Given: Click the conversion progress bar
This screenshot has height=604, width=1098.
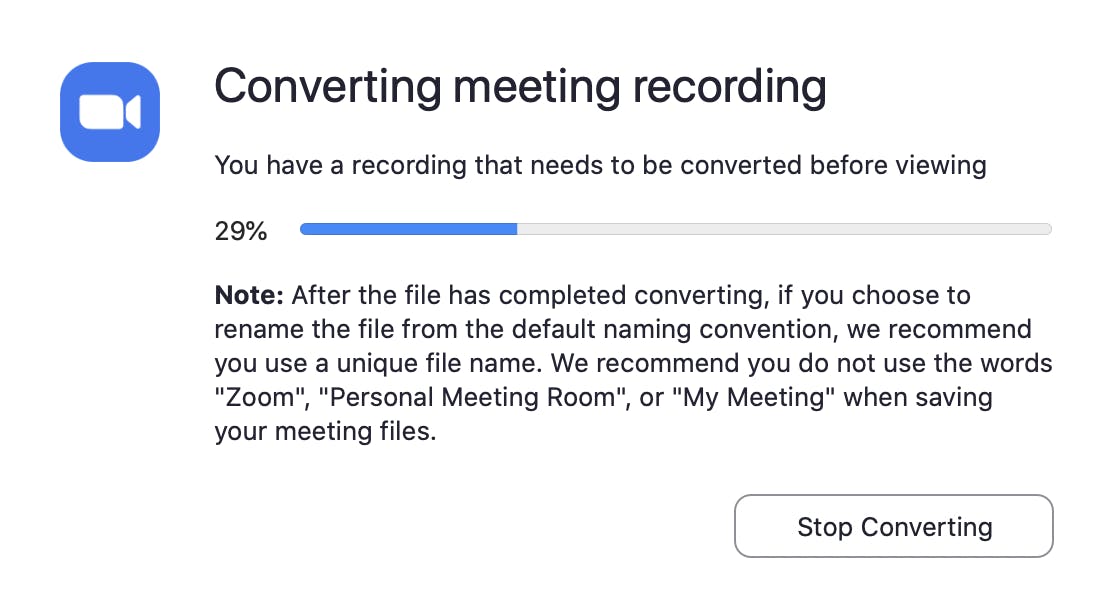Looking at the screenshot, I should [675, 228].
